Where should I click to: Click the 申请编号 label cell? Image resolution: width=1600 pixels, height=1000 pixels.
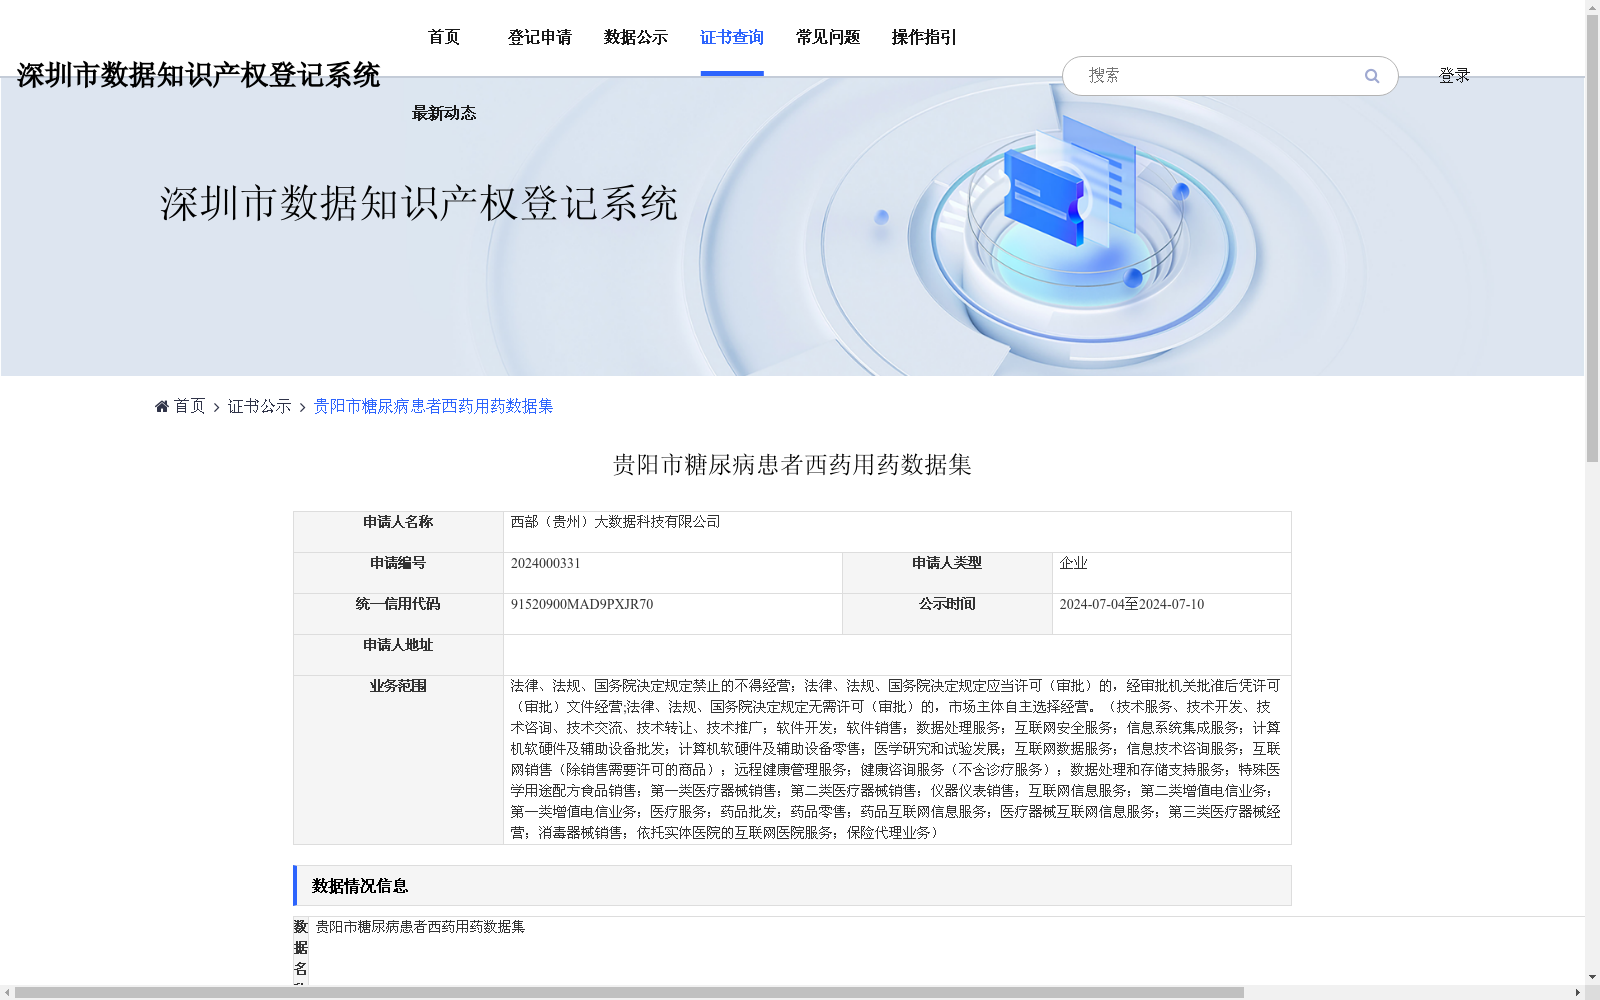[x=398, y=573]
